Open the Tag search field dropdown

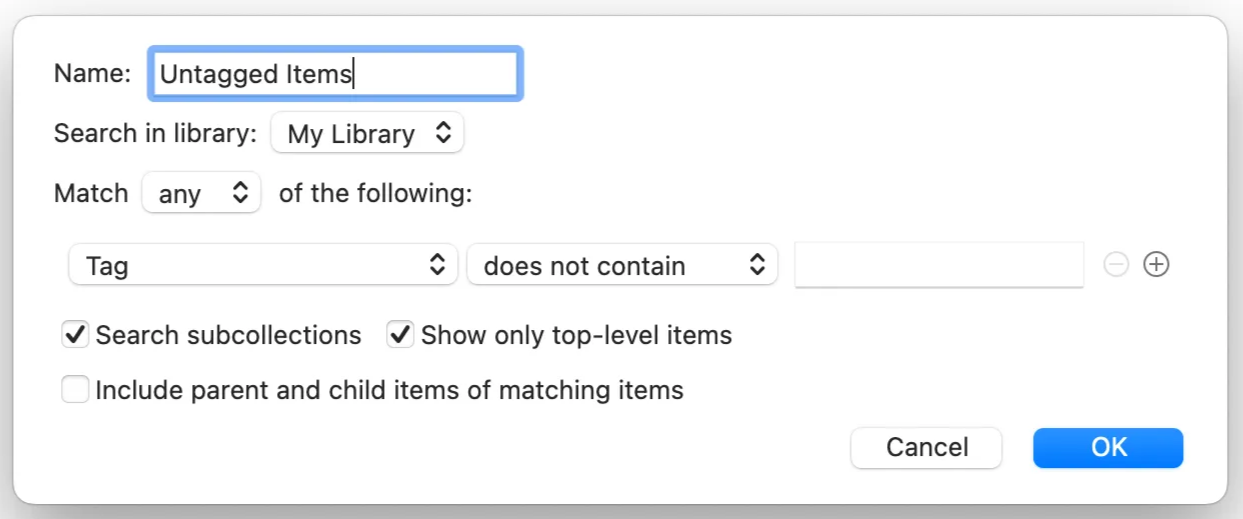pos(262,265)
